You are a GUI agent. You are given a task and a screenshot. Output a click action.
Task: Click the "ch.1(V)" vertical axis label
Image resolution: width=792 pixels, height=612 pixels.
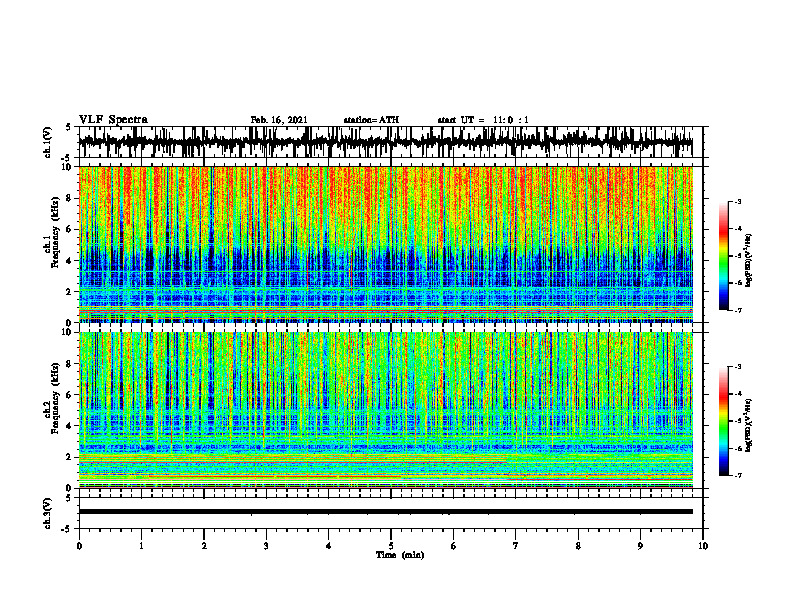click(x=48, y=142)
